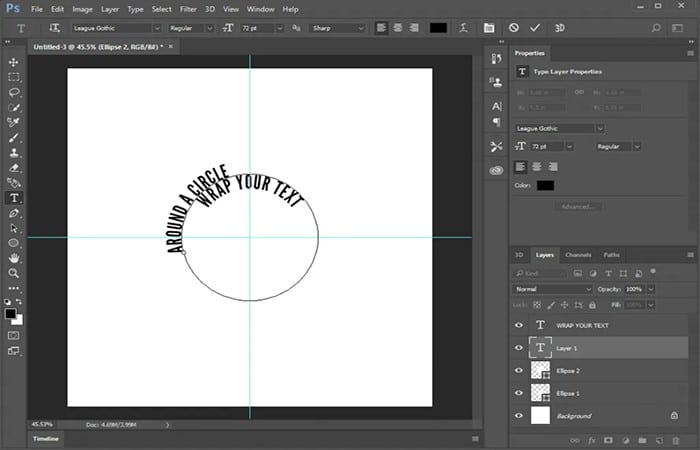Choose the Brush tool
The image size is (700, 450).
[14, 138]
